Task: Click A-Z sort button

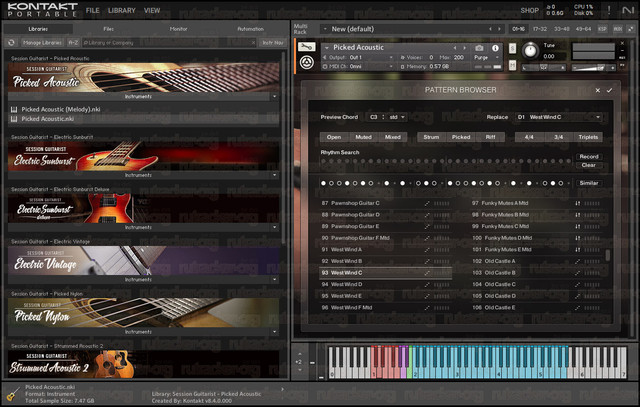Action: pos(73,42)
